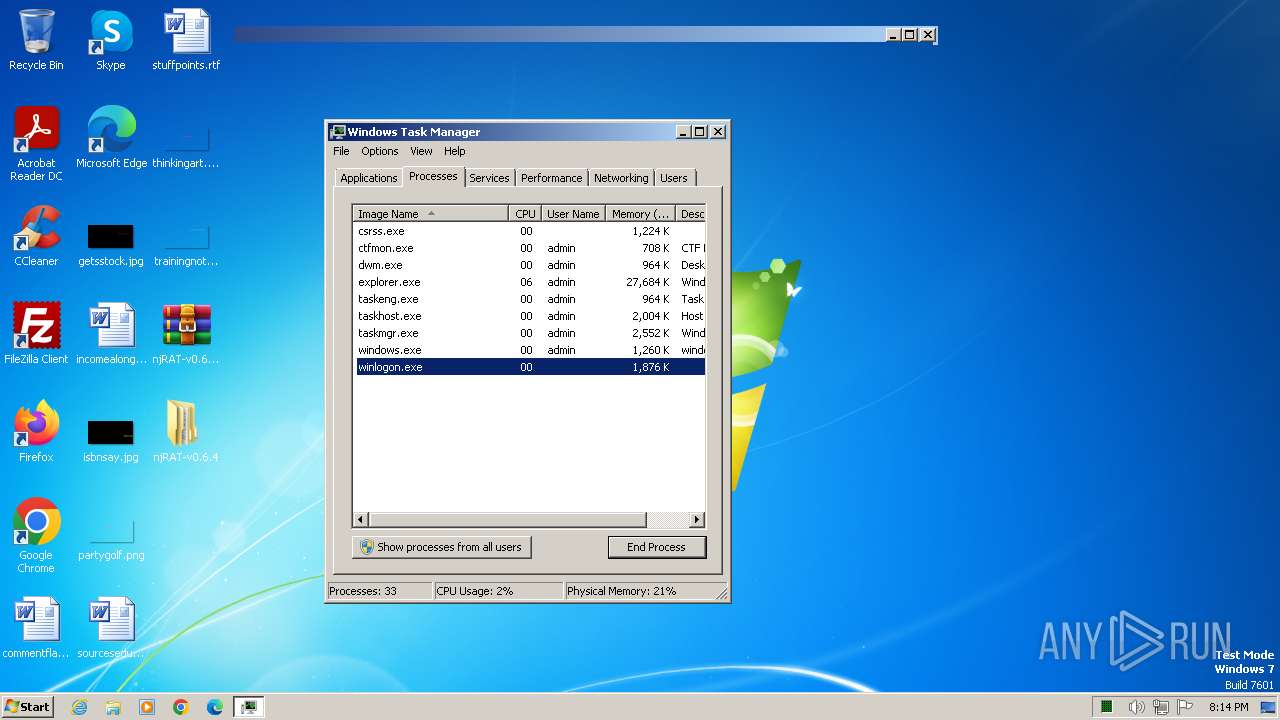This screenshot has height=720, width=1280.
Task: Click the scroll-right arrow of process list
Action: click(697, 519)
